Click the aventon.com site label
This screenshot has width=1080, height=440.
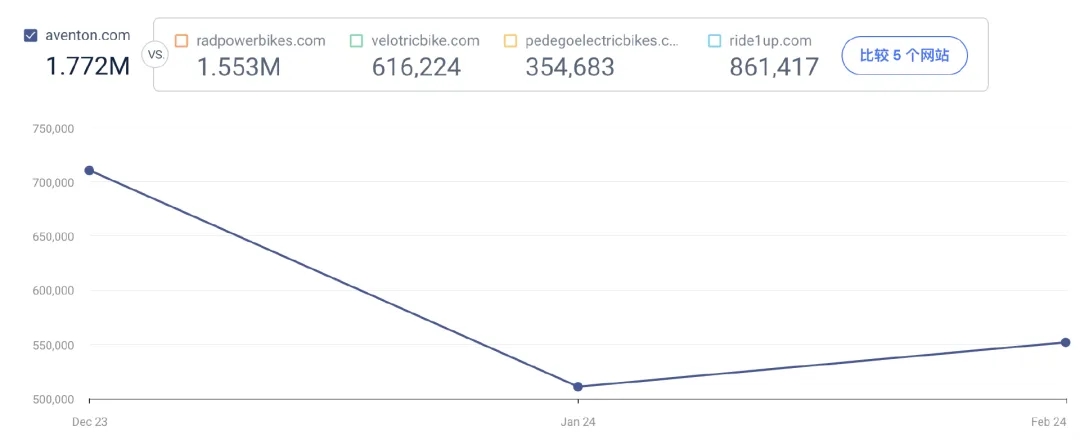(x=87, y=35)
